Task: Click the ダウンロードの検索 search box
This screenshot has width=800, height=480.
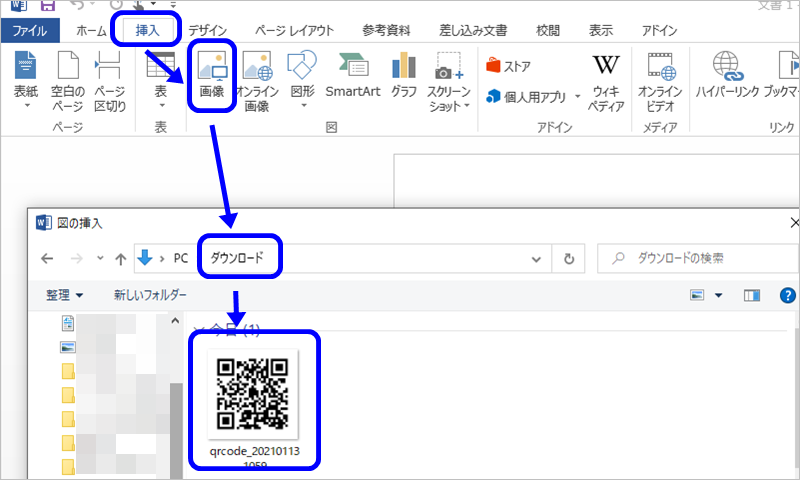Action: pyautogui.click(x=699, y=259)
